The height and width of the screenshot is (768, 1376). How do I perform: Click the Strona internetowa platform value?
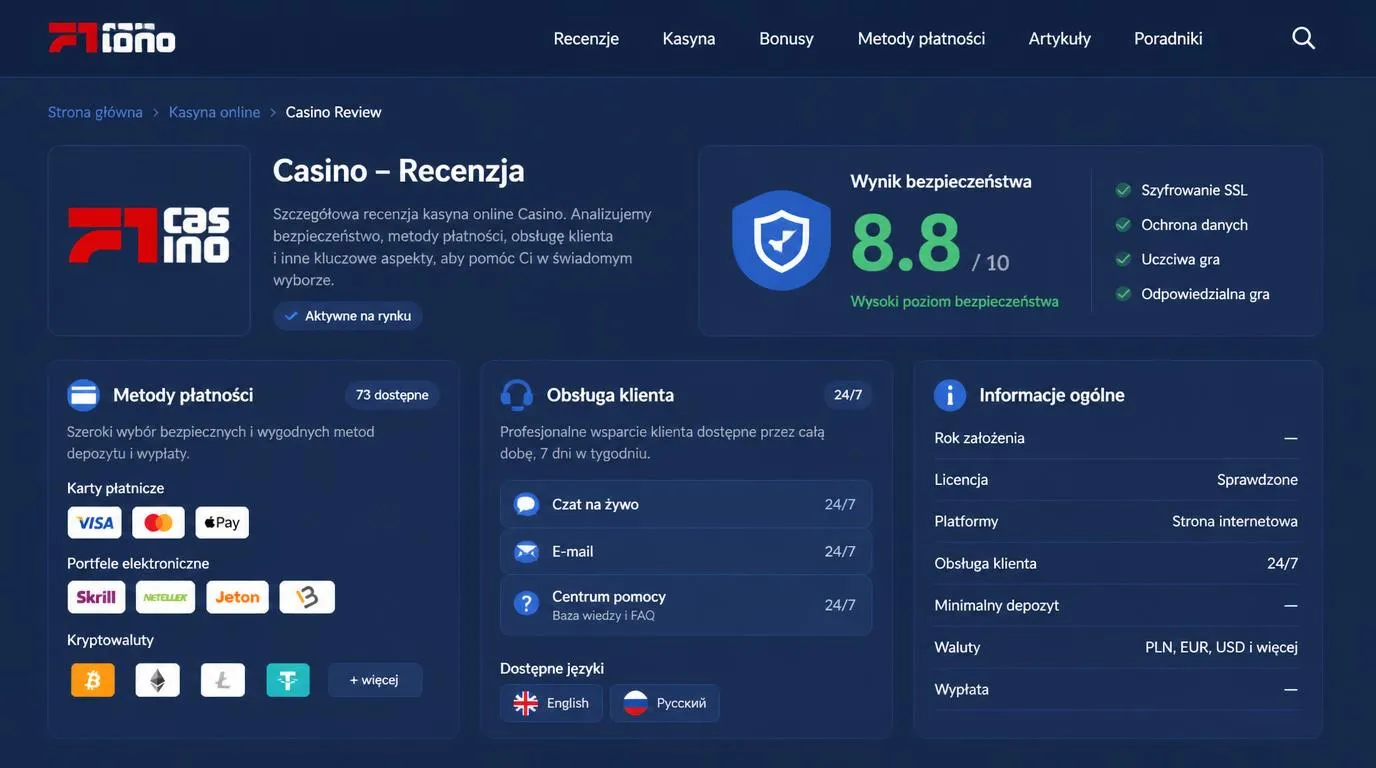point(1235,521)
